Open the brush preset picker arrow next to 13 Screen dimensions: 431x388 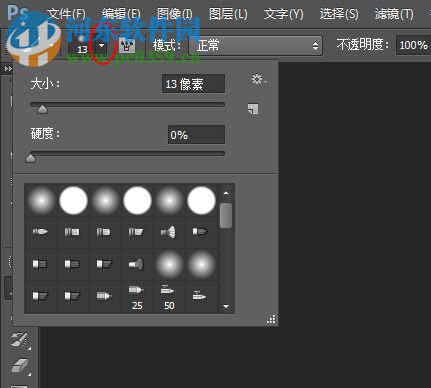pyautogui.click(x=102, y=46)
